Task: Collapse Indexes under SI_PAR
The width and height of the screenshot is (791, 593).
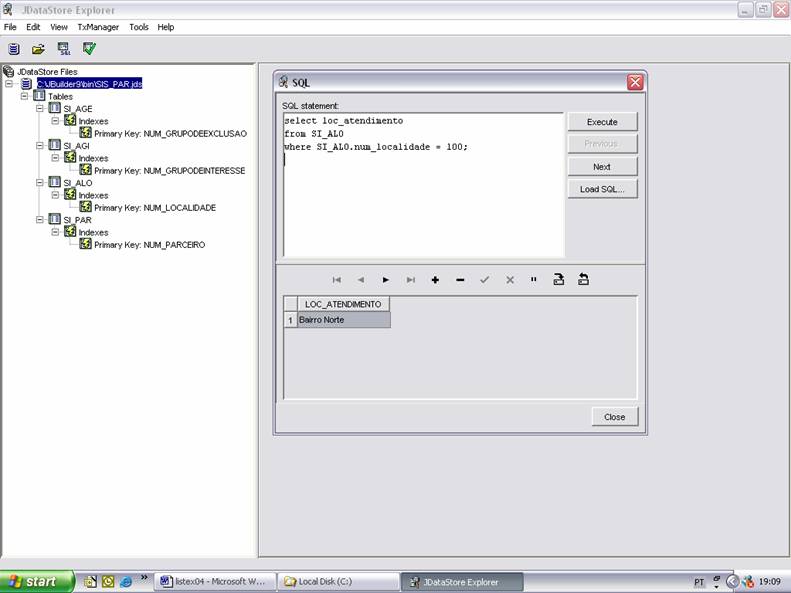Action: tap(55, 232)
